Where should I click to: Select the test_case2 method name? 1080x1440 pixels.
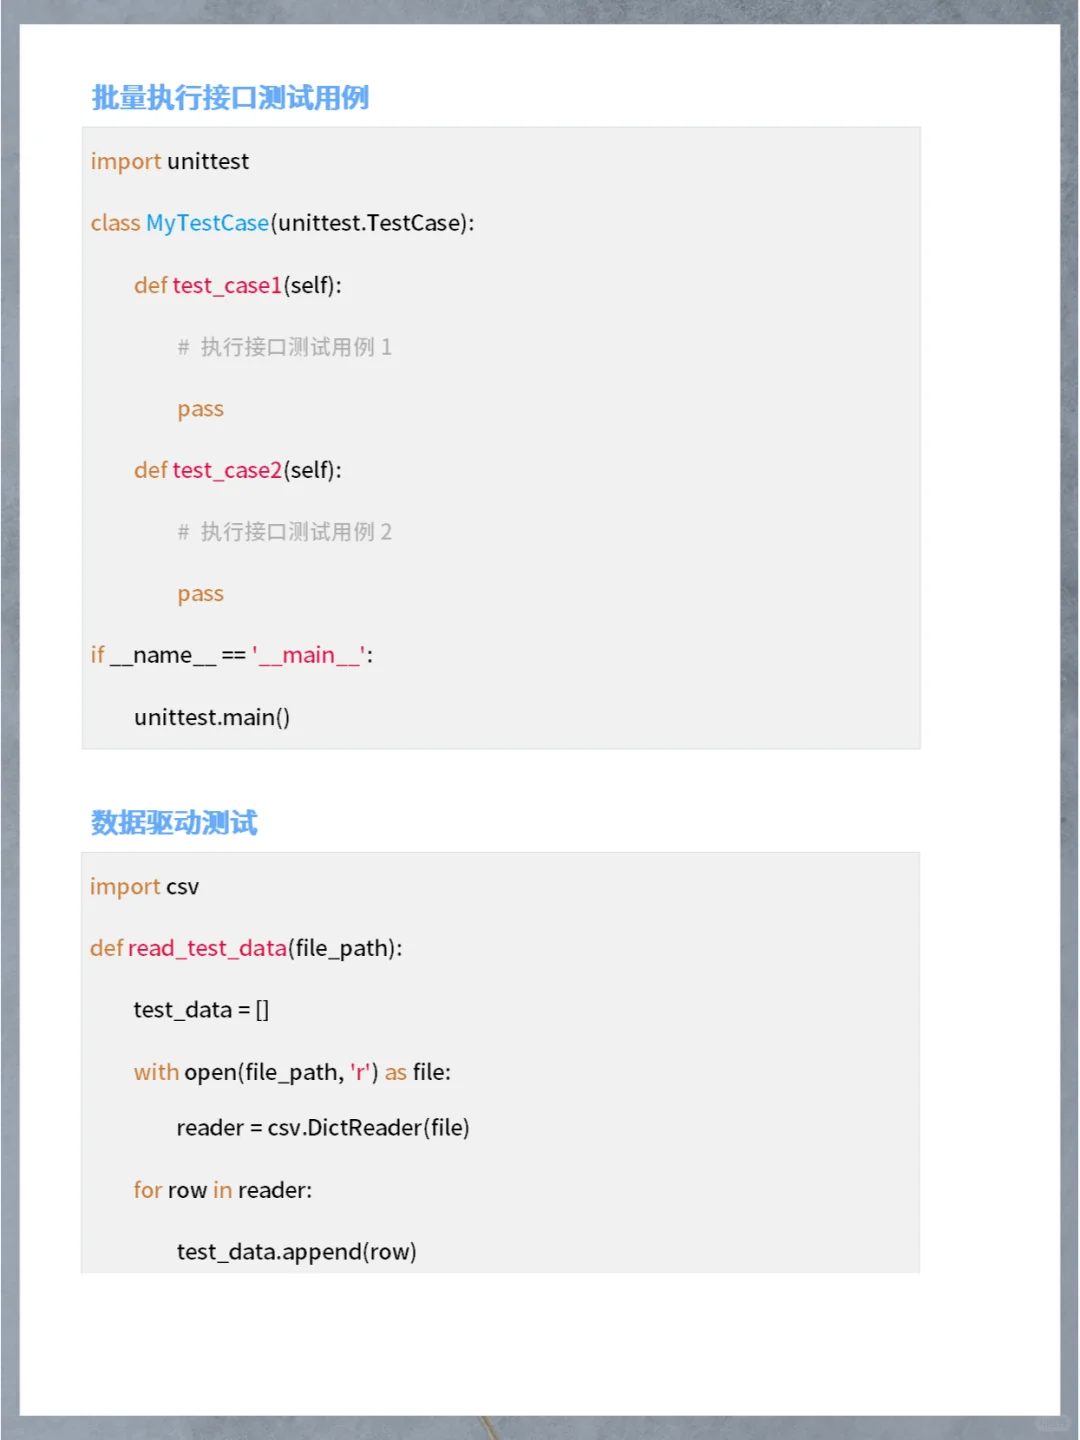pyautogui.click(x=224, y=470)
